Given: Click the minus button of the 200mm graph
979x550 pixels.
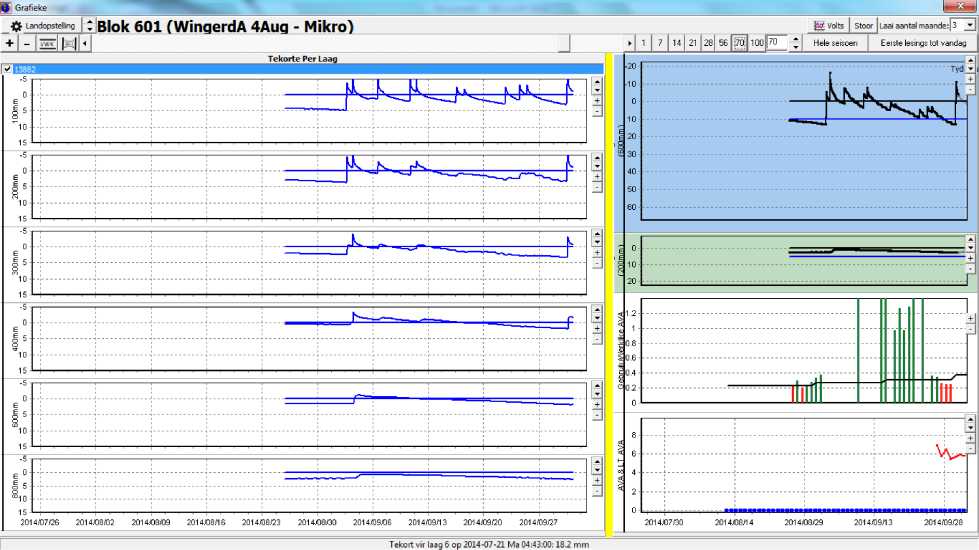Looking at the screenshot, I should [x=597, y=187].
